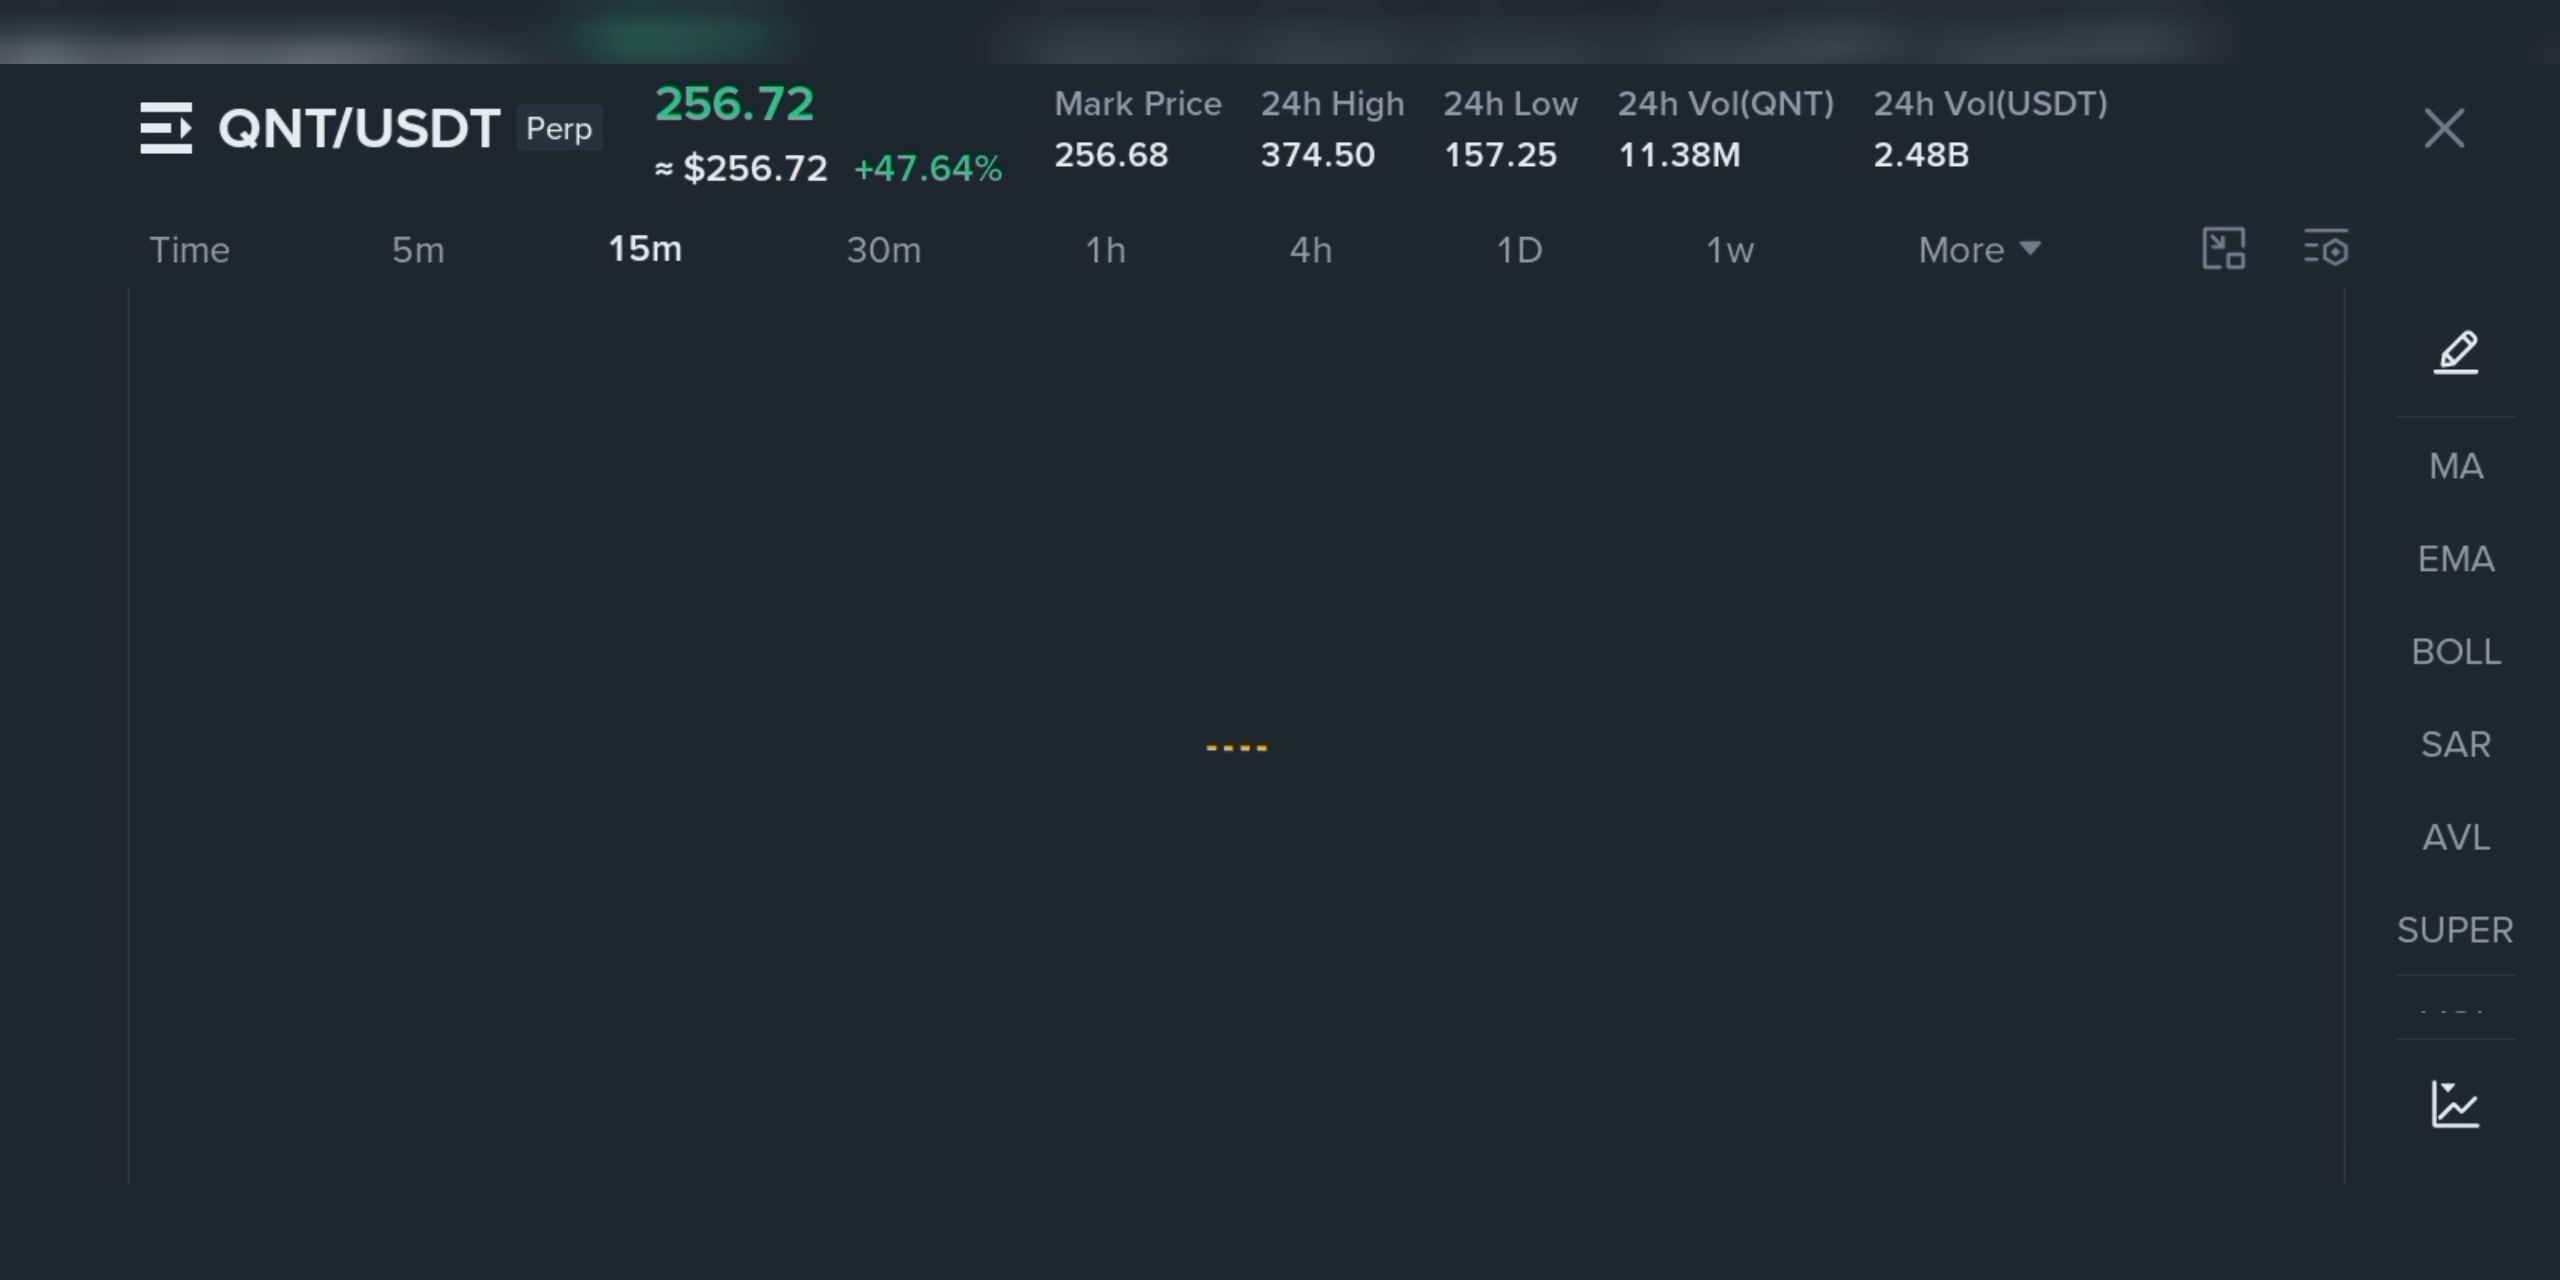Open the trading pair list menu icon

pyautogui.click(x=166, y=128)
